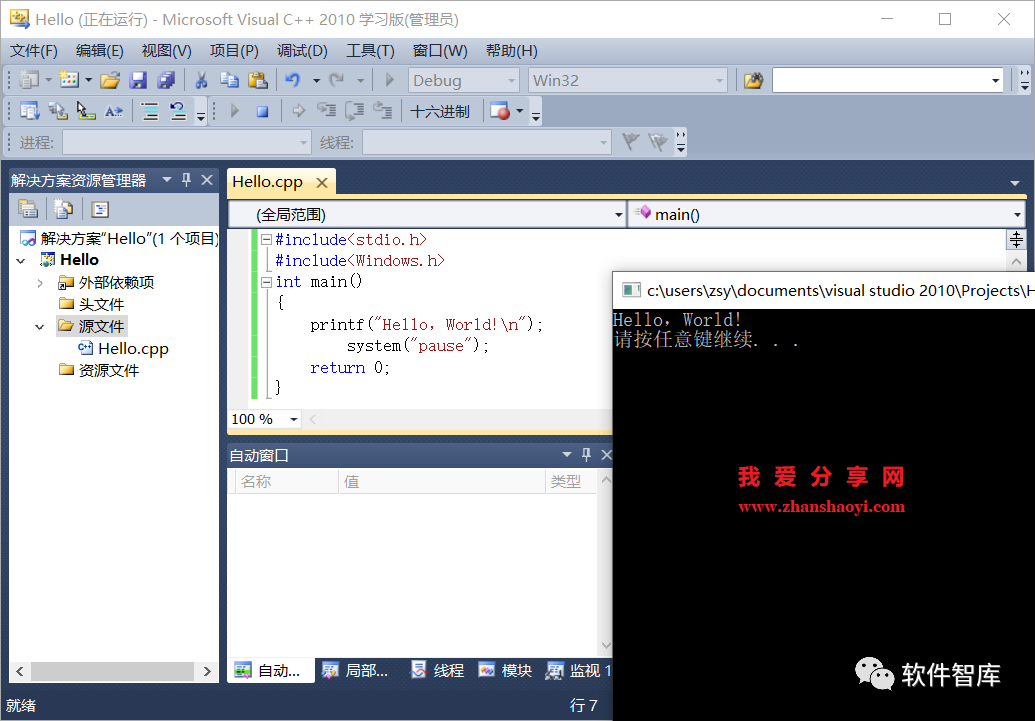Click the Step Into icon

click(x=326, y=111)
